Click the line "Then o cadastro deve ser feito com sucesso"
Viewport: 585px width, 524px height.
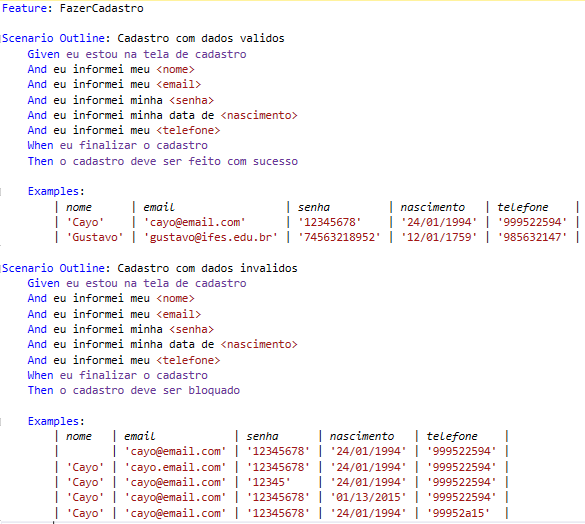coord(163,162)
